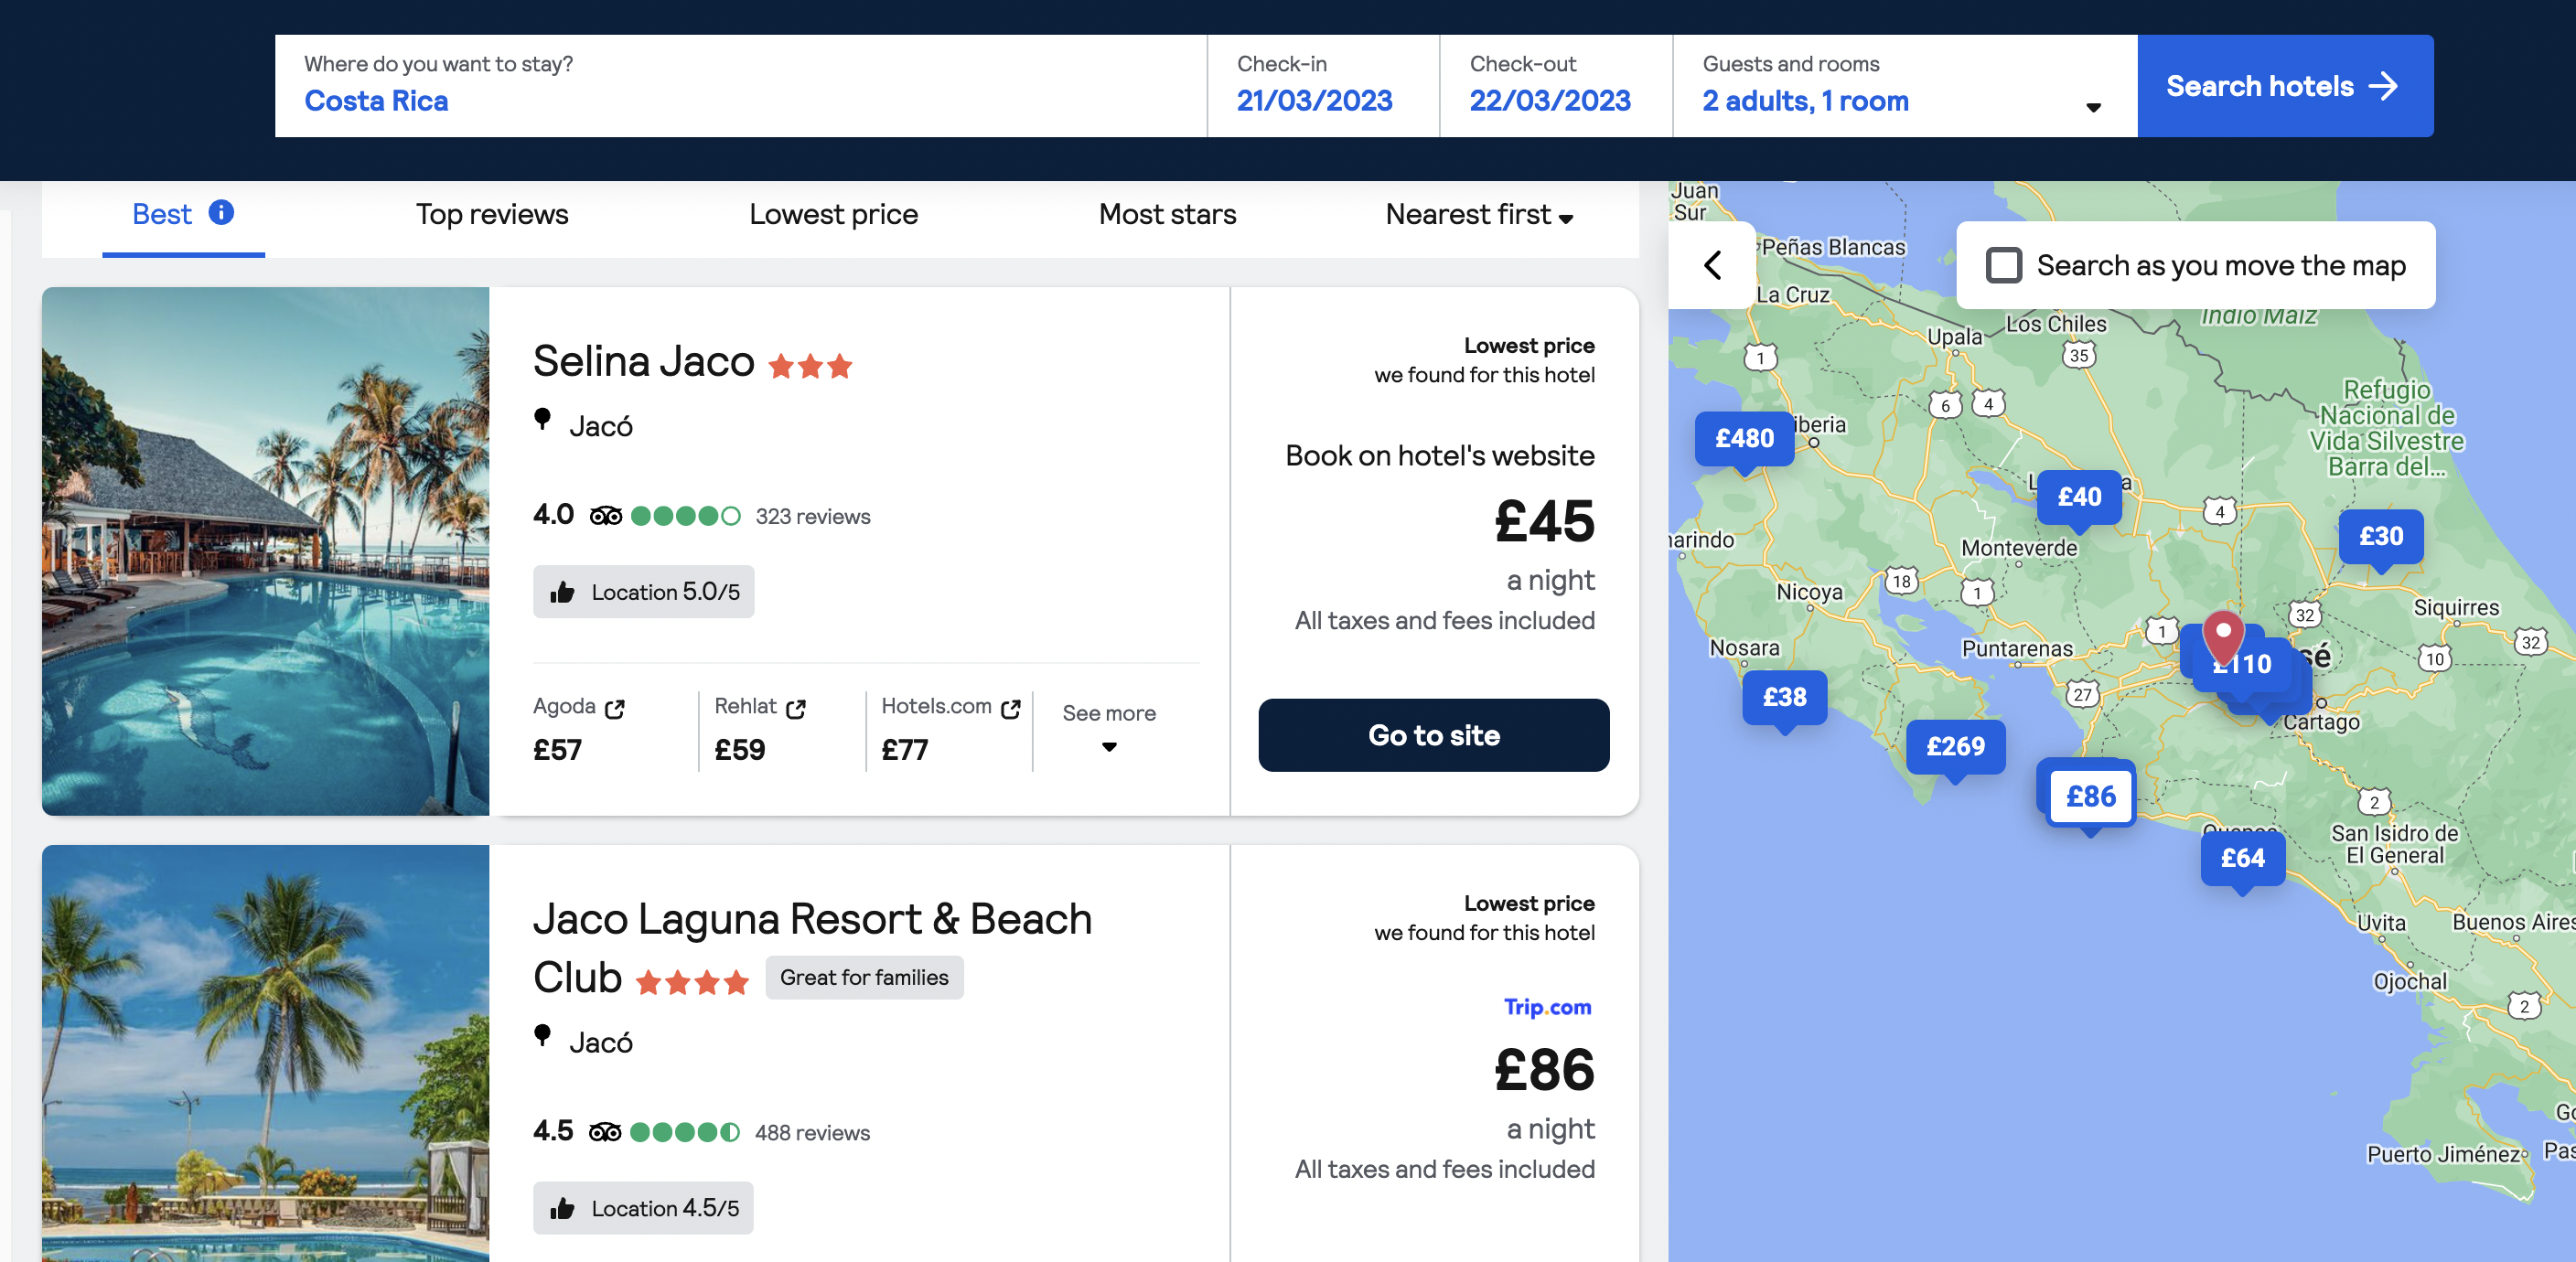Select the Best sorting tab
Screen dimensions: 2576x1262
point(183,214)
